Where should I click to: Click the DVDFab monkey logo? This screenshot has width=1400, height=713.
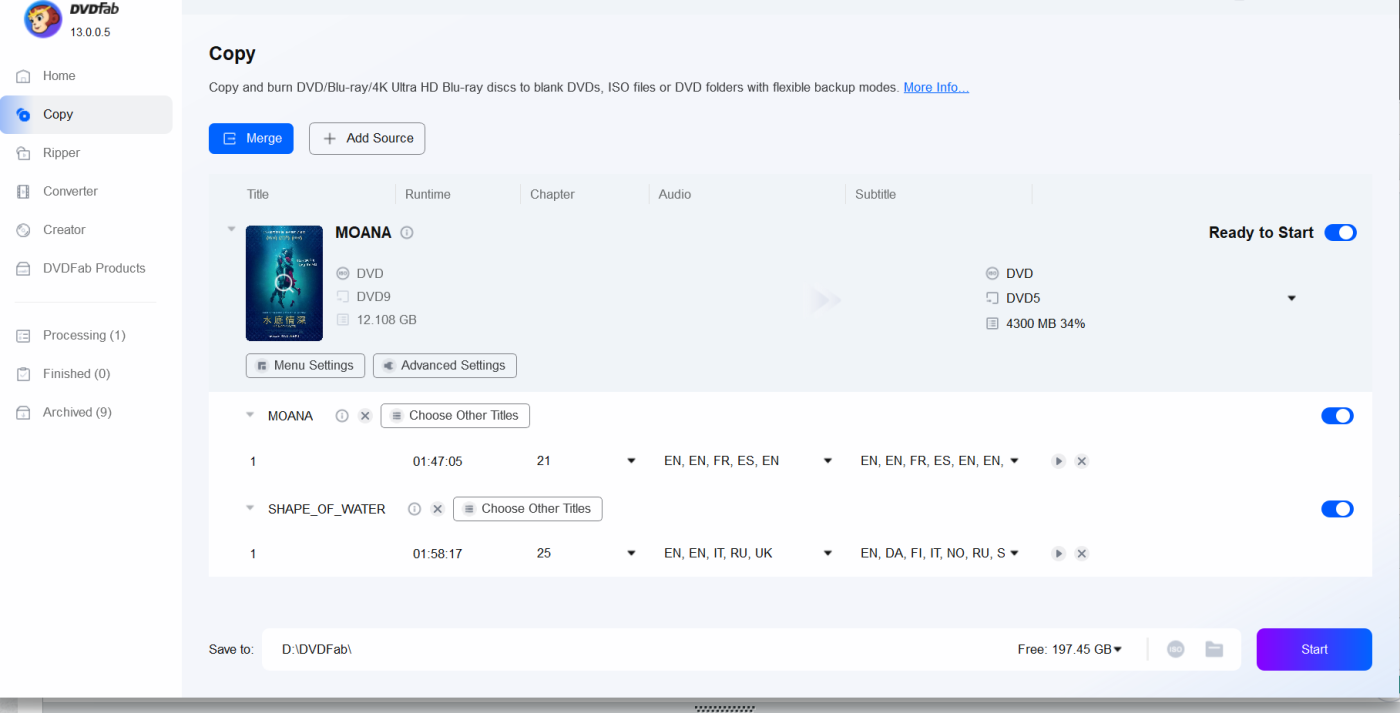tap(43, 18)
